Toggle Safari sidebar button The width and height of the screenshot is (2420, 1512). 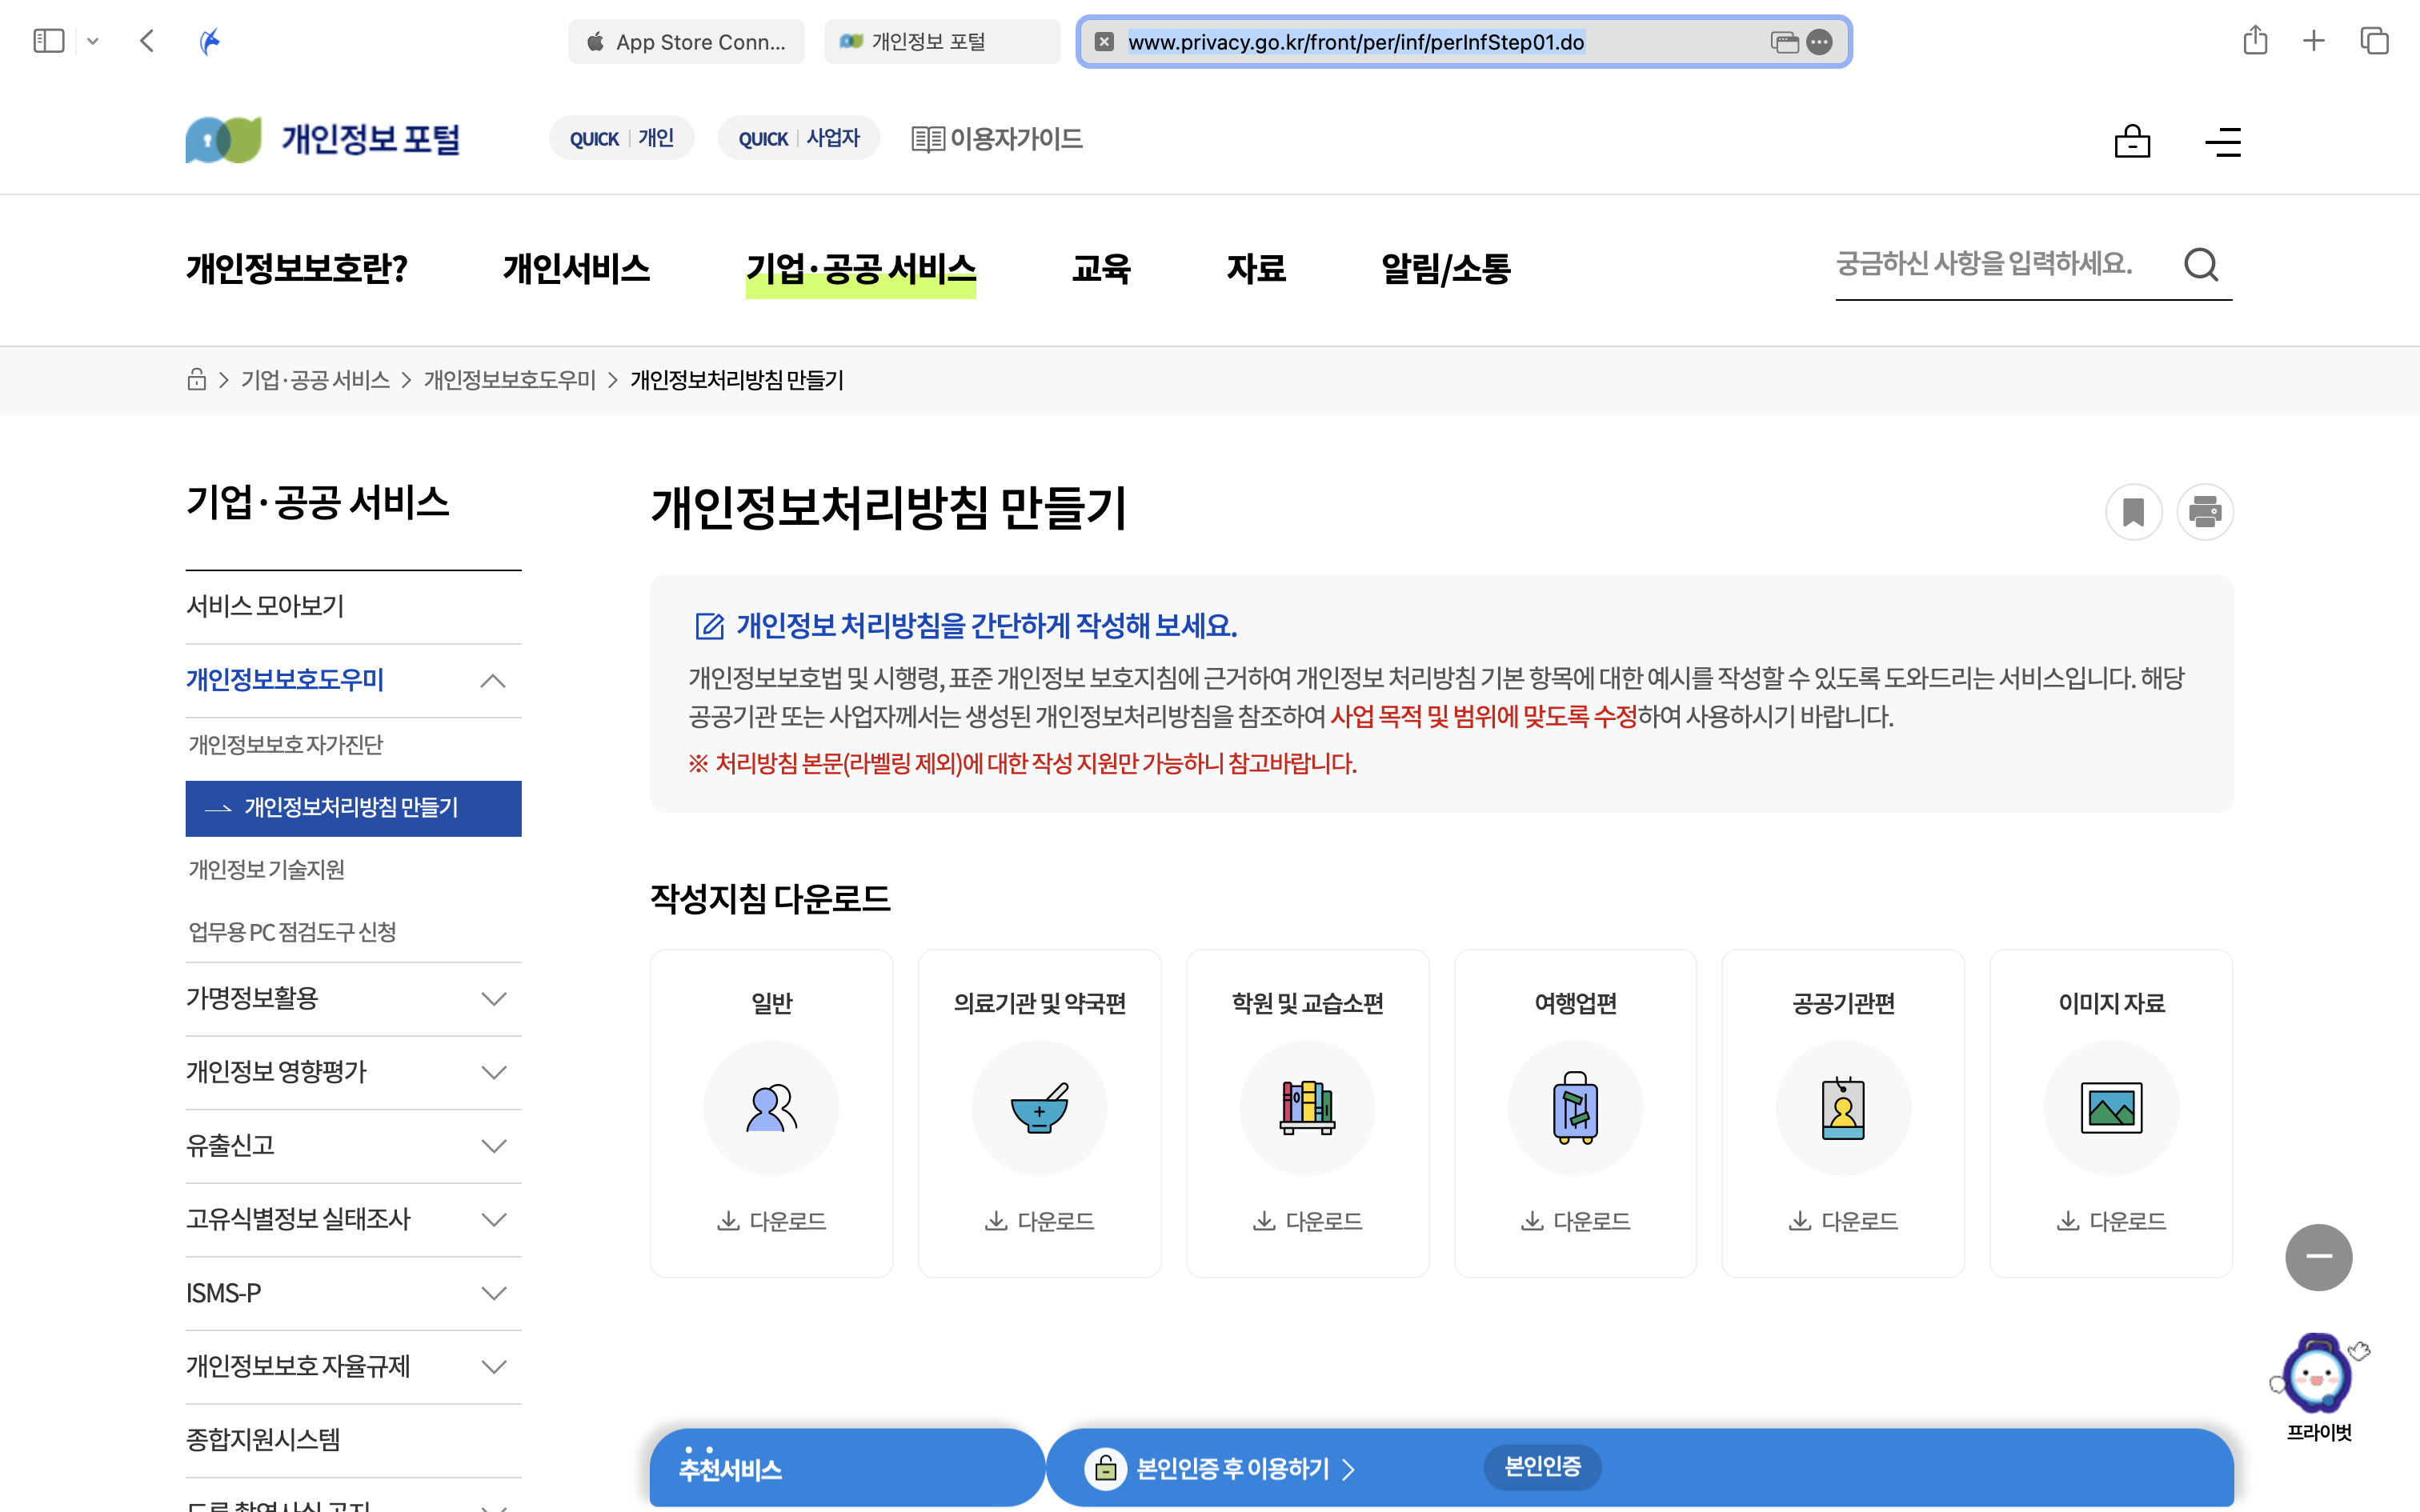click(x=48, y=41)
